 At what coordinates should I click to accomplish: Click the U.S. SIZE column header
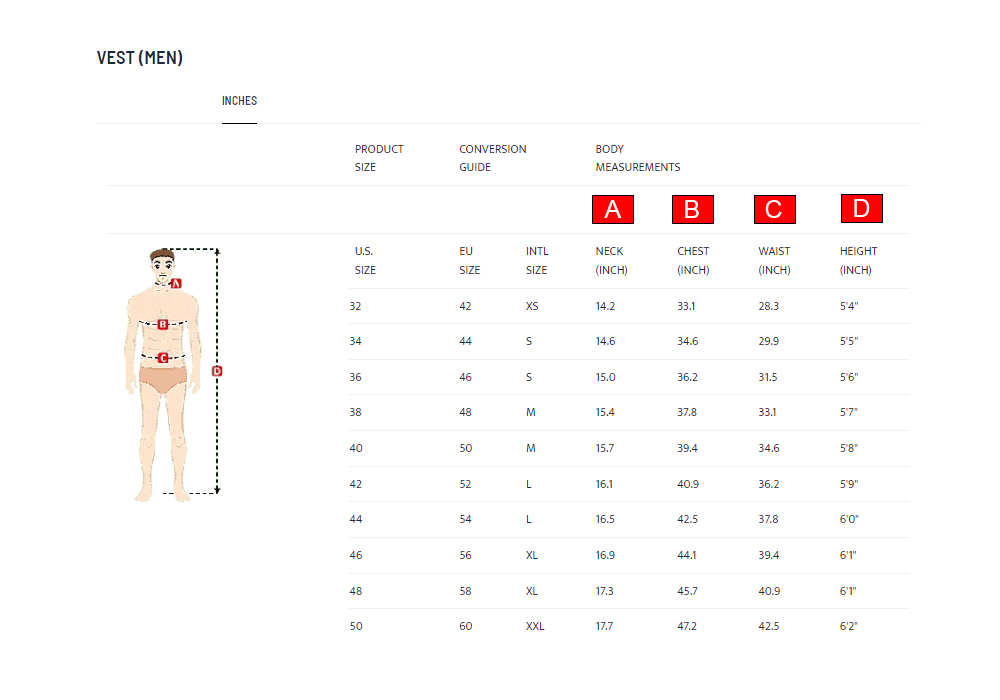(x=365, y=261)
